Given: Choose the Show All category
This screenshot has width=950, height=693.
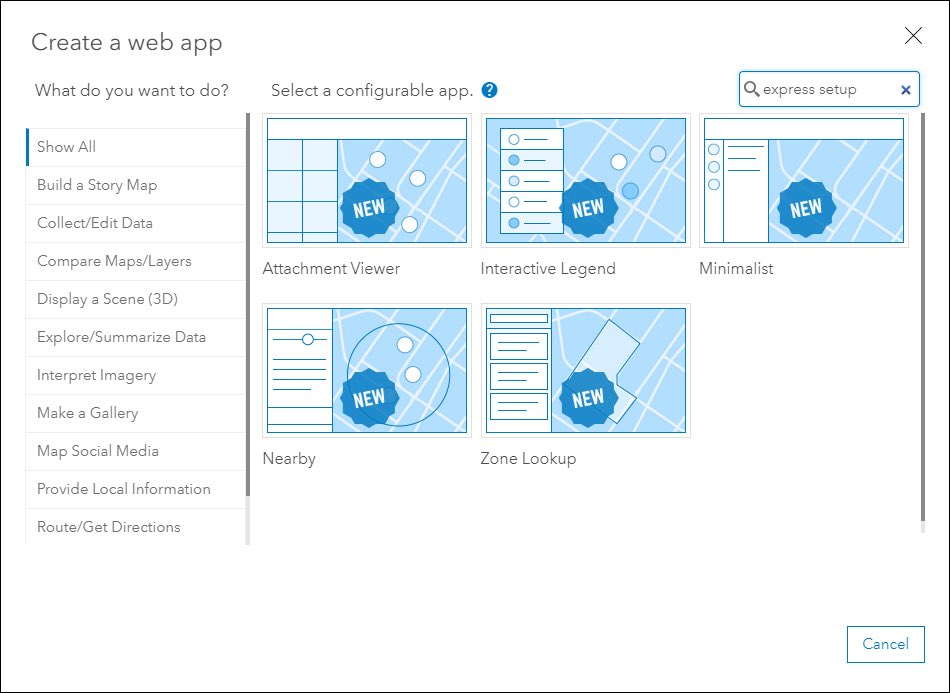Looking at the screenshot, I should point(136,147).
